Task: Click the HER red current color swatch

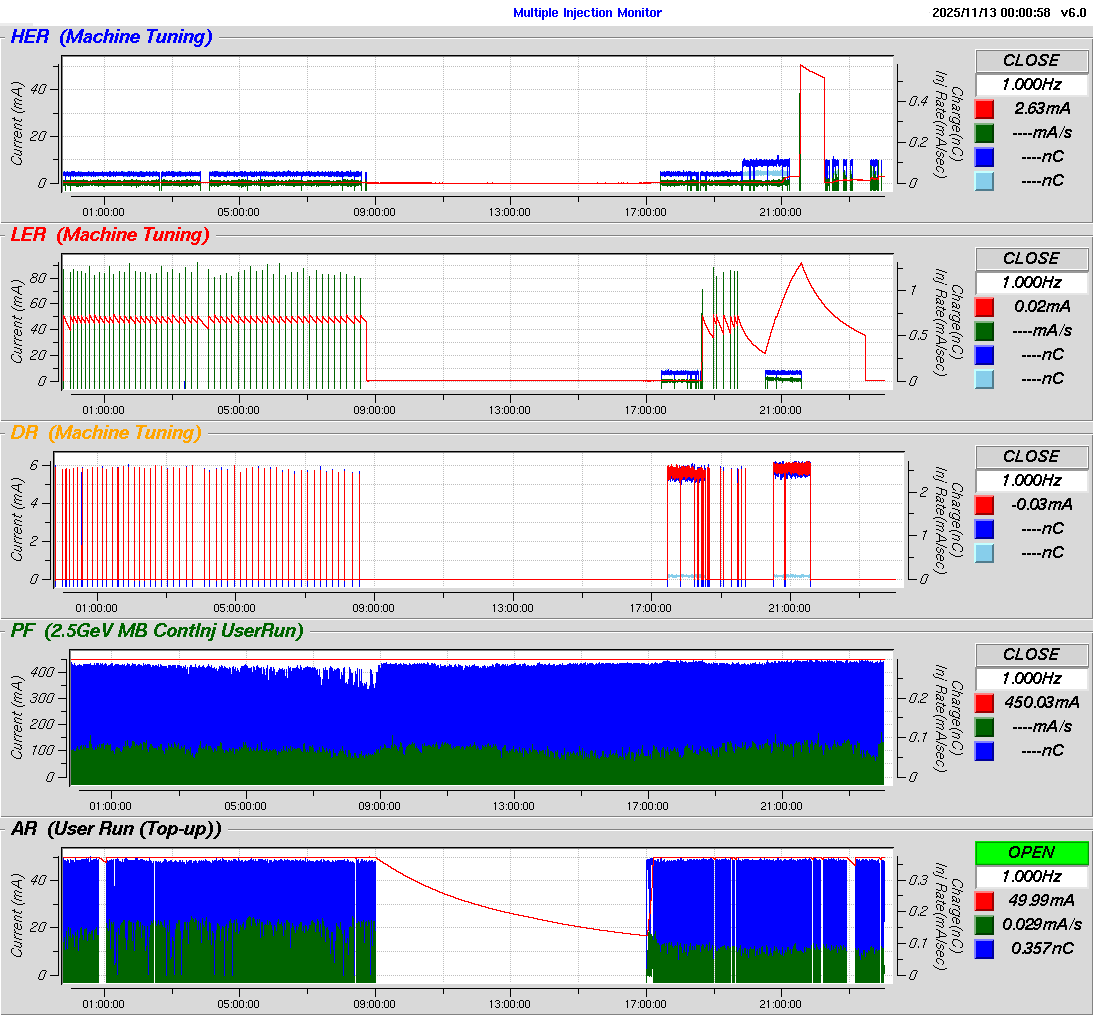Action: click(x=985, y=109)
